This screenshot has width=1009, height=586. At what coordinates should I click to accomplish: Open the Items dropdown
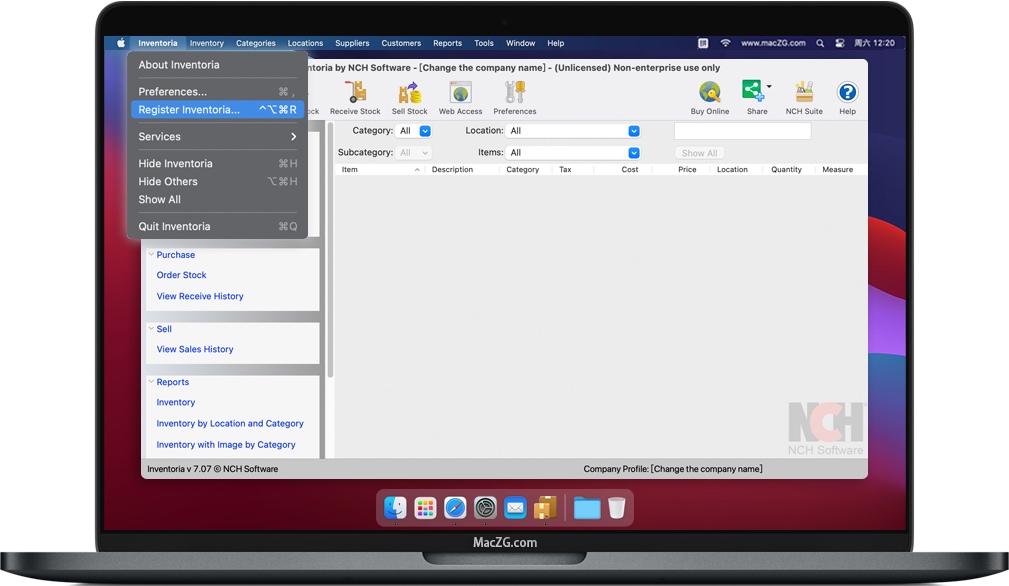point(573,153)
